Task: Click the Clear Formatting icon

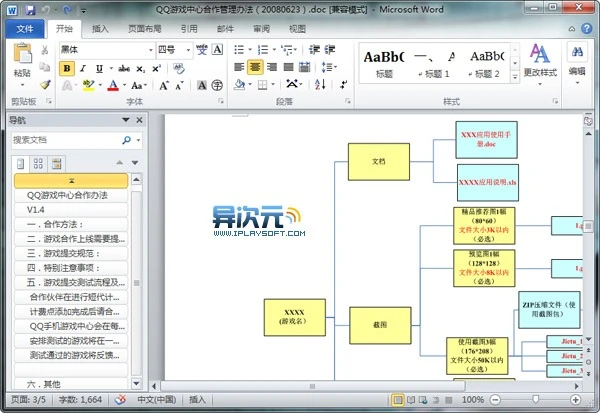Action: (179, 69)
